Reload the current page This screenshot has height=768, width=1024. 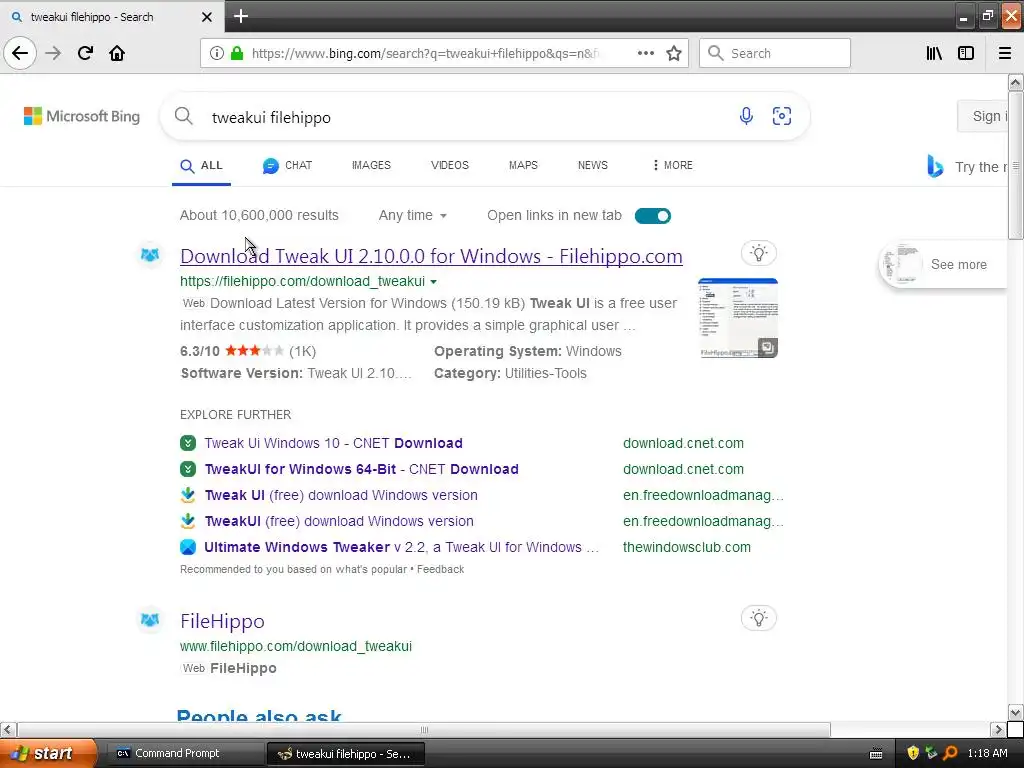(x=85, y=53)
